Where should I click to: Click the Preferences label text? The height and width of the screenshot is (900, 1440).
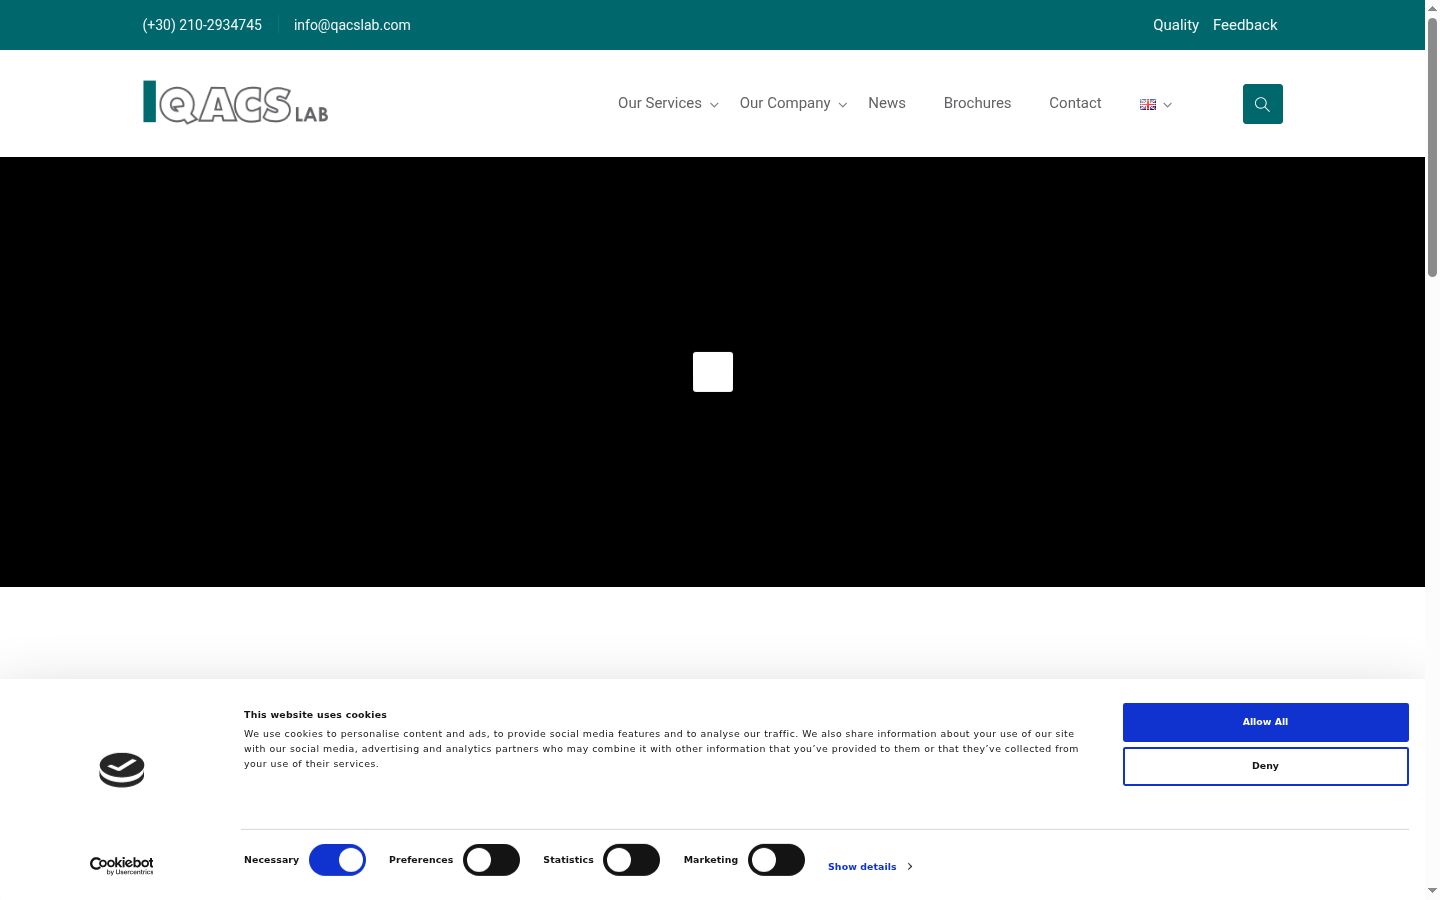[421, 860]
